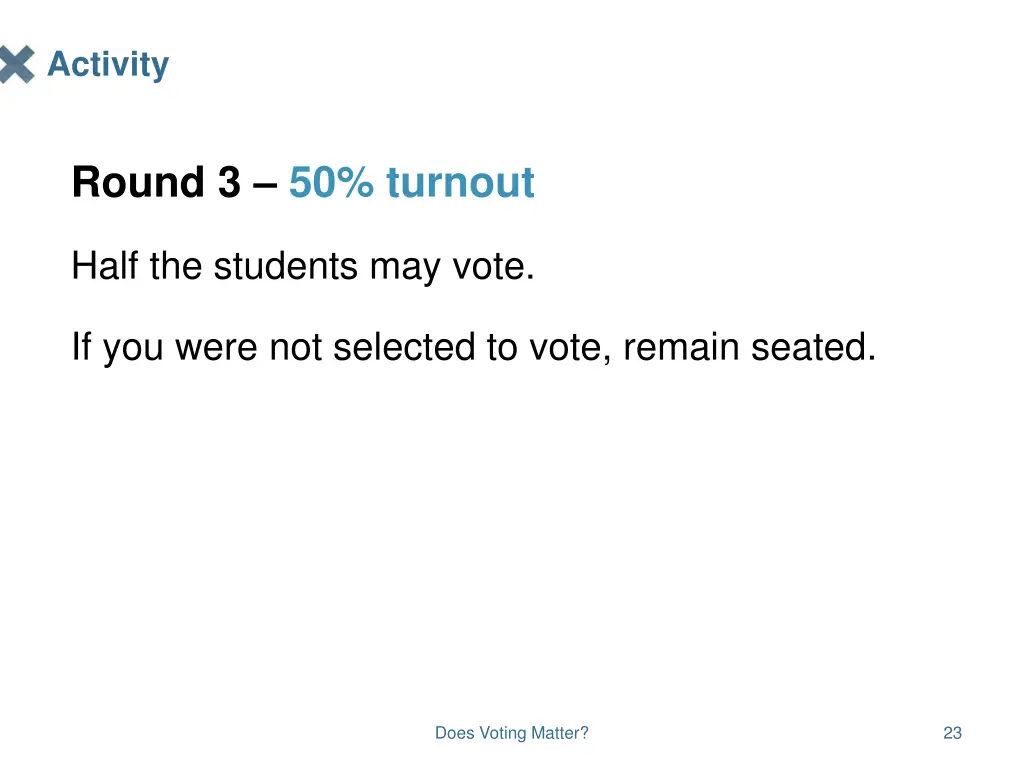Click the word 'Half' in first sentence
Image resolution: width=1024 pixels, height=768 pixels.
click(x=104, y=266)
